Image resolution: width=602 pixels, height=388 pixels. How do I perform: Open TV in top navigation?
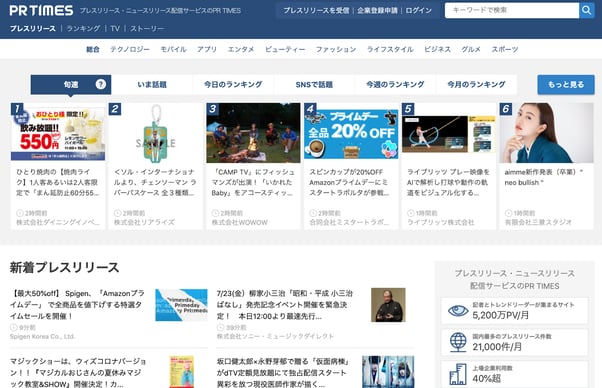coord(115,28)
